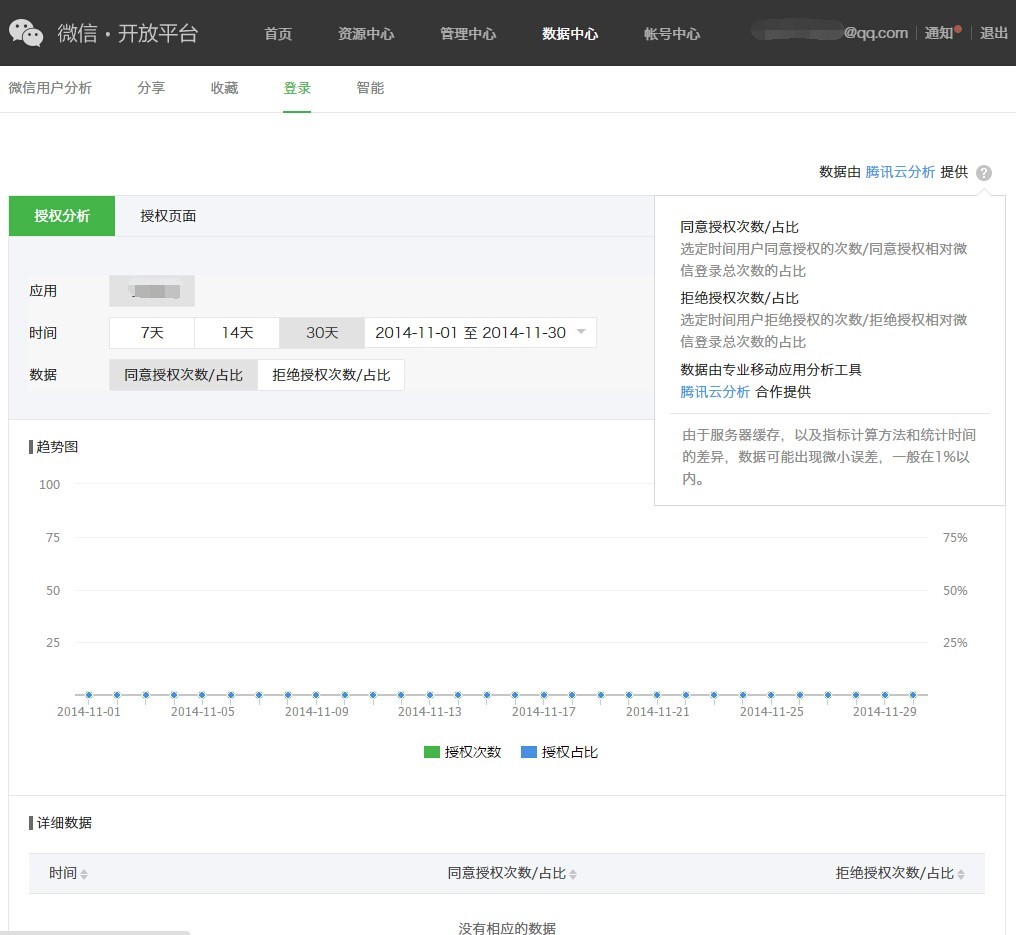The width and height of the screenshot is (1016, 935).
Task: Sort by 同意授权次数/占比 column arrows
Action: pyautogui.click(x=573, y=874)
